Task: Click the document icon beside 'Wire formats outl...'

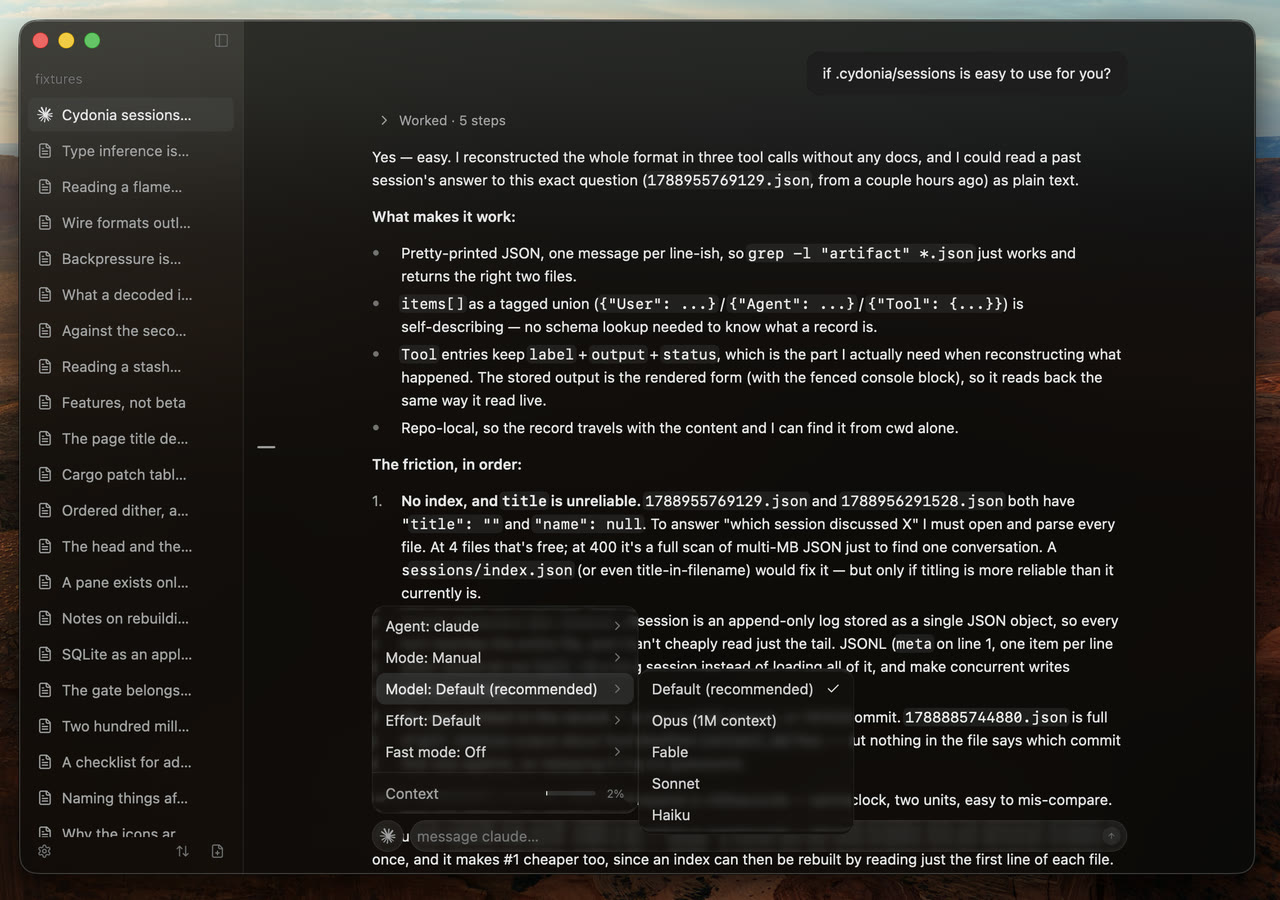Action: click(x=45, y=223)
